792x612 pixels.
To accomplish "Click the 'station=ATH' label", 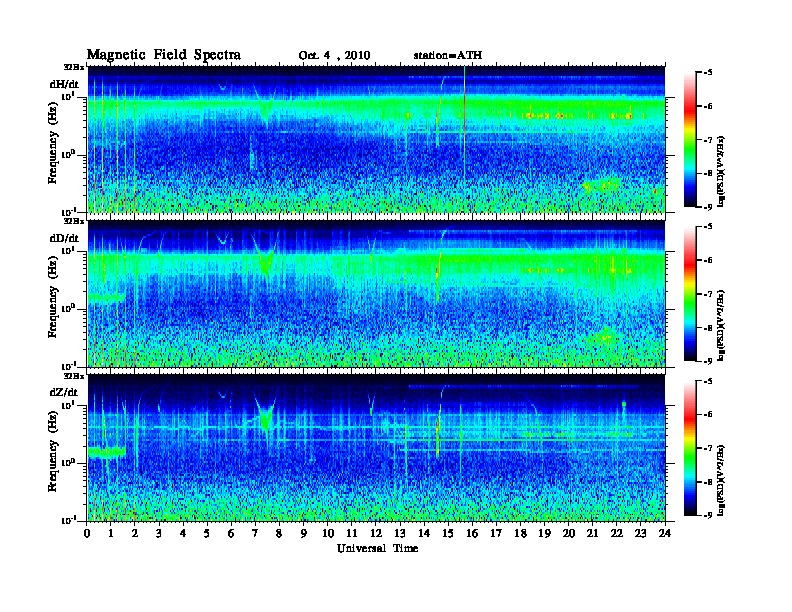I will click(x=448, y=55).
